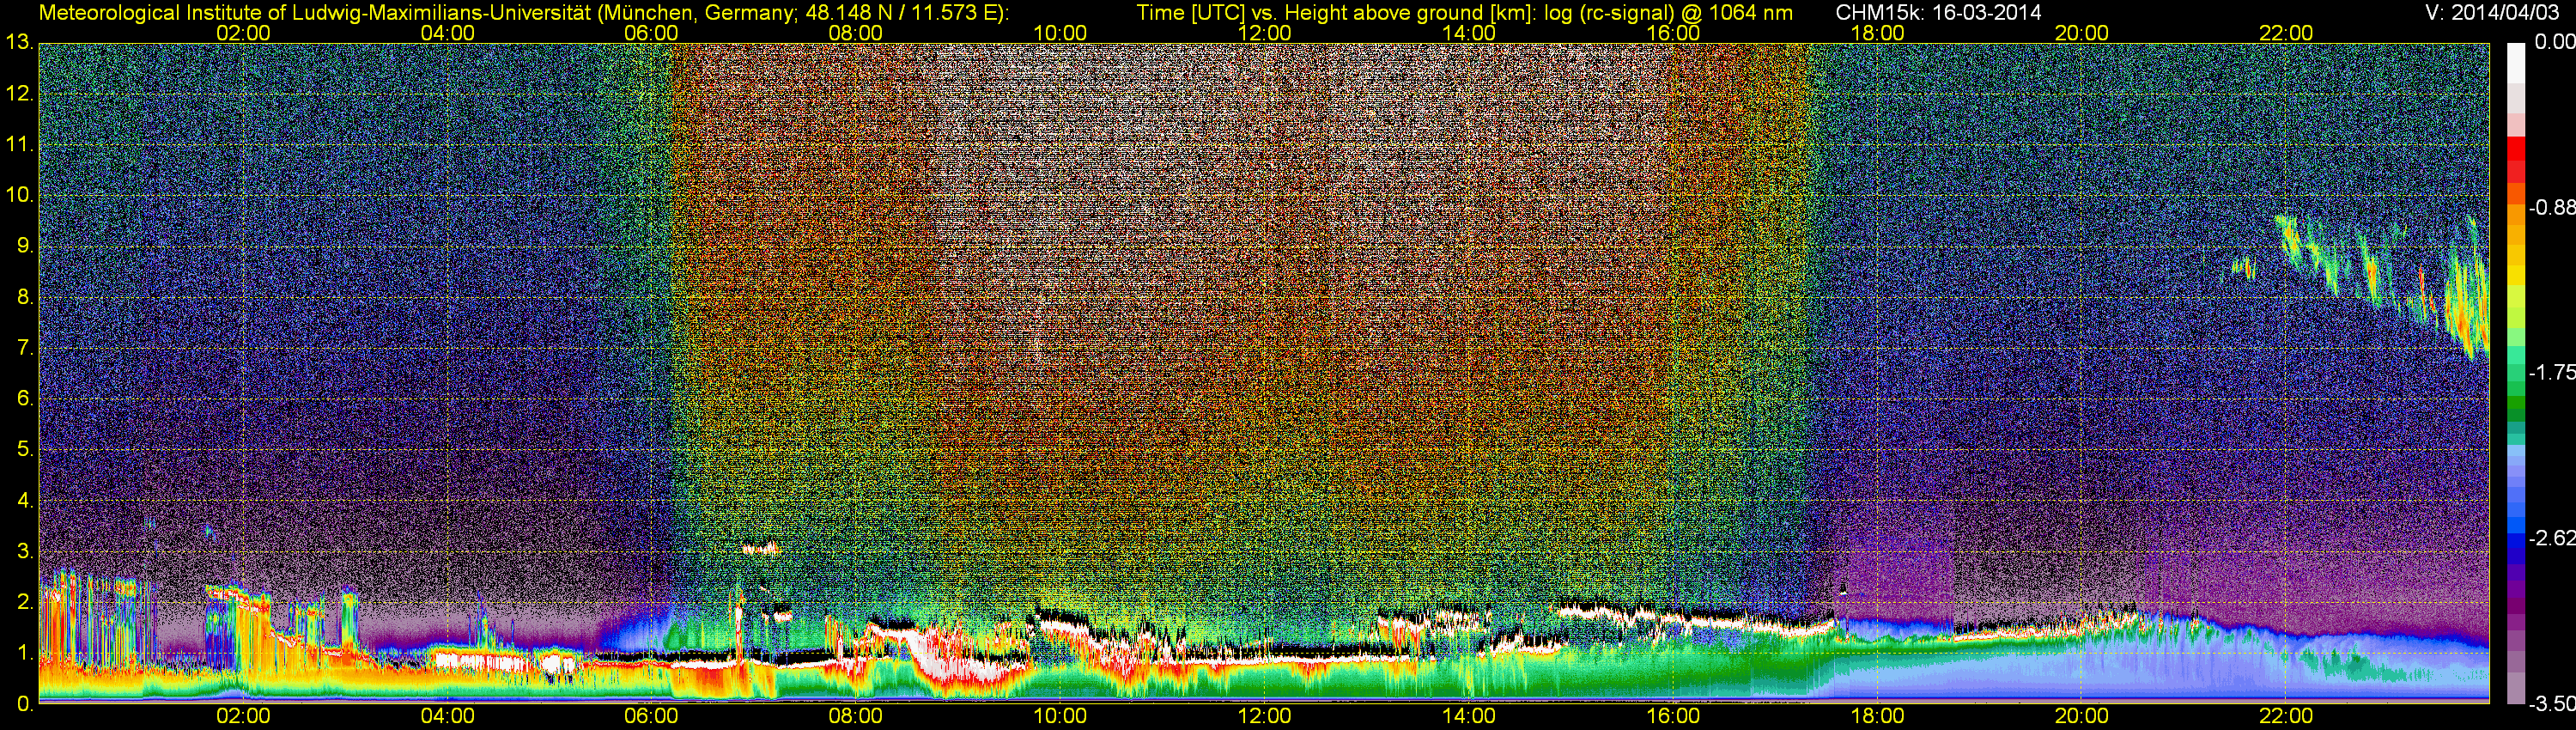Click the 20:00 label on the bottom time axis
The width and height of the screenshot is (2576, 730).
tap(2082, 716)
